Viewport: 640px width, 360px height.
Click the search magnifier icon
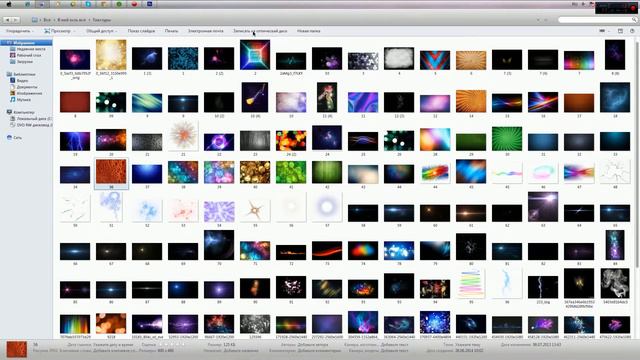tap(634, 20)
